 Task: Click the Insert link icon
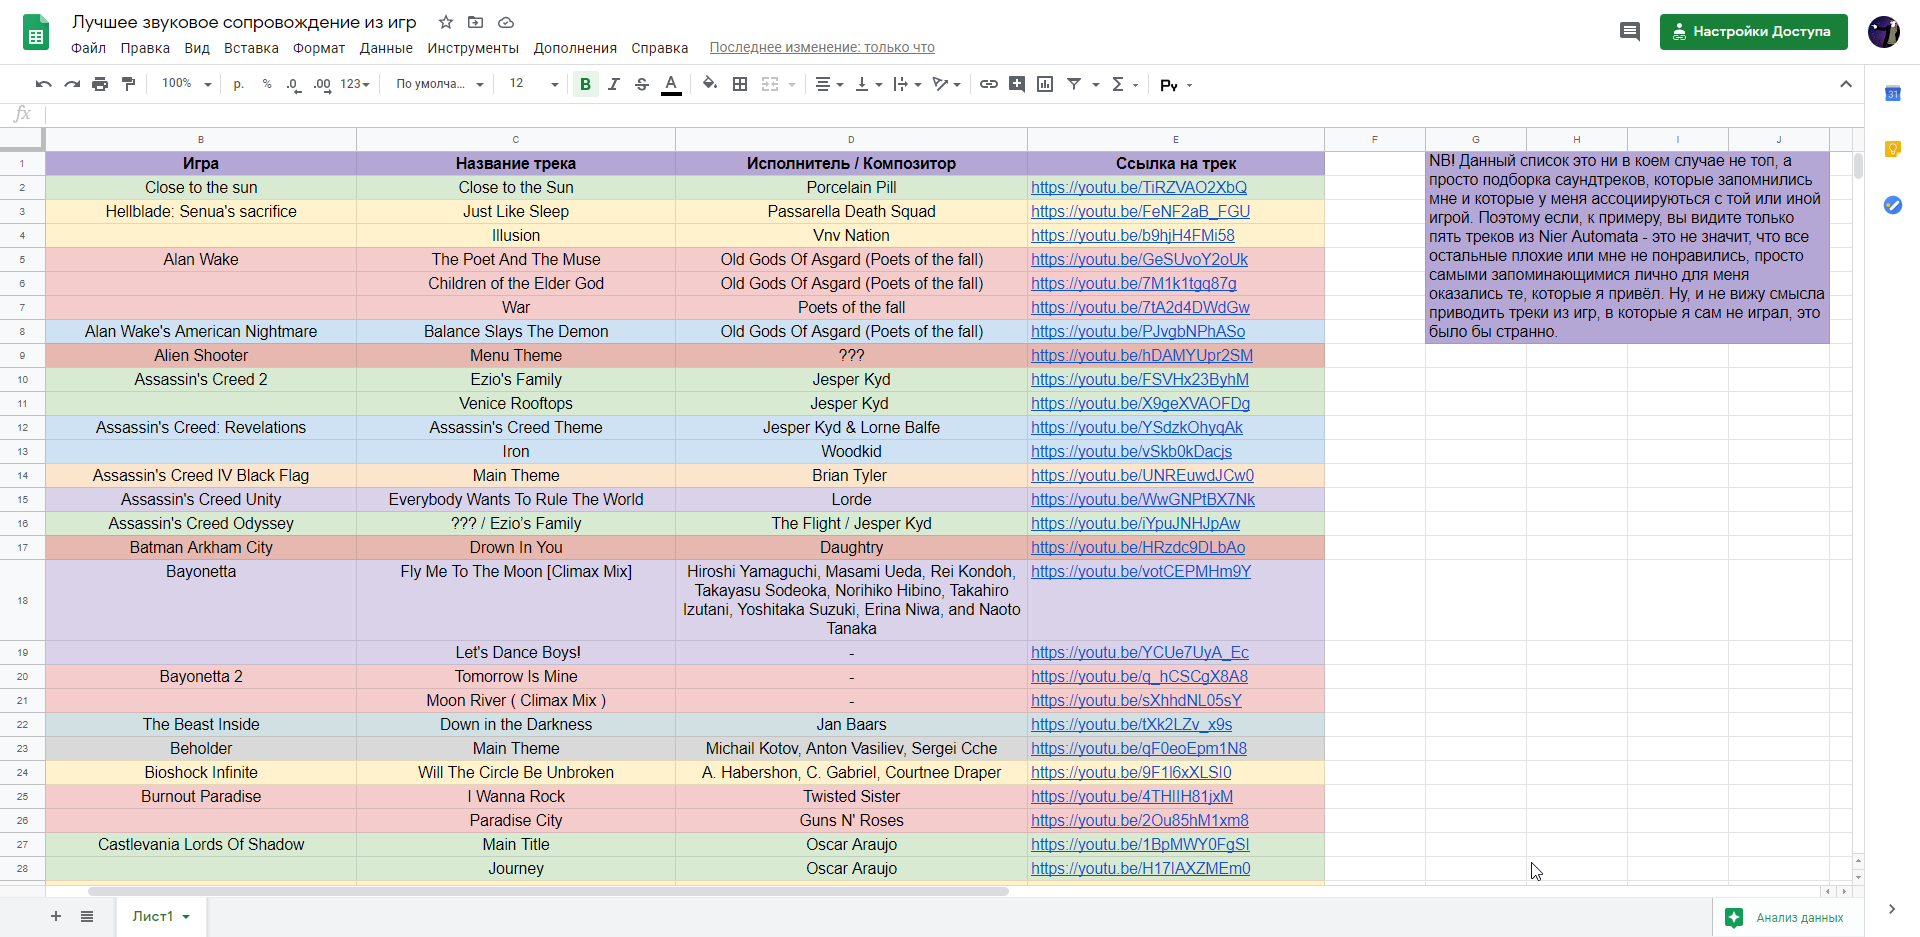tap(988, 84)
